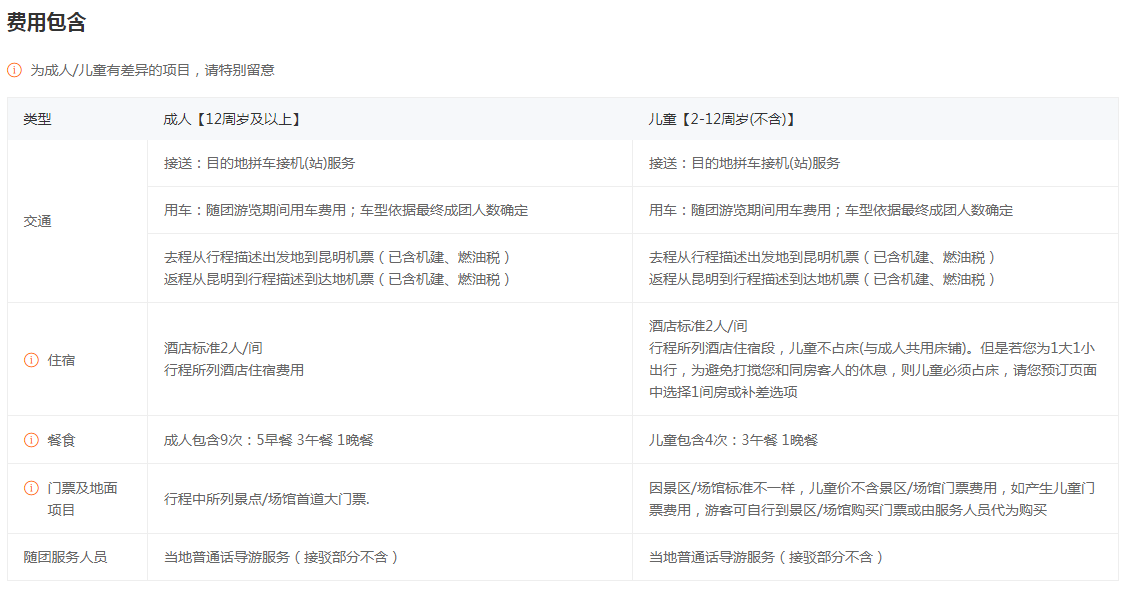Image resolution: width=1137 pixels, height=600 pixels.
Task: Select the 类型 column header
Action: pos(37,119)
